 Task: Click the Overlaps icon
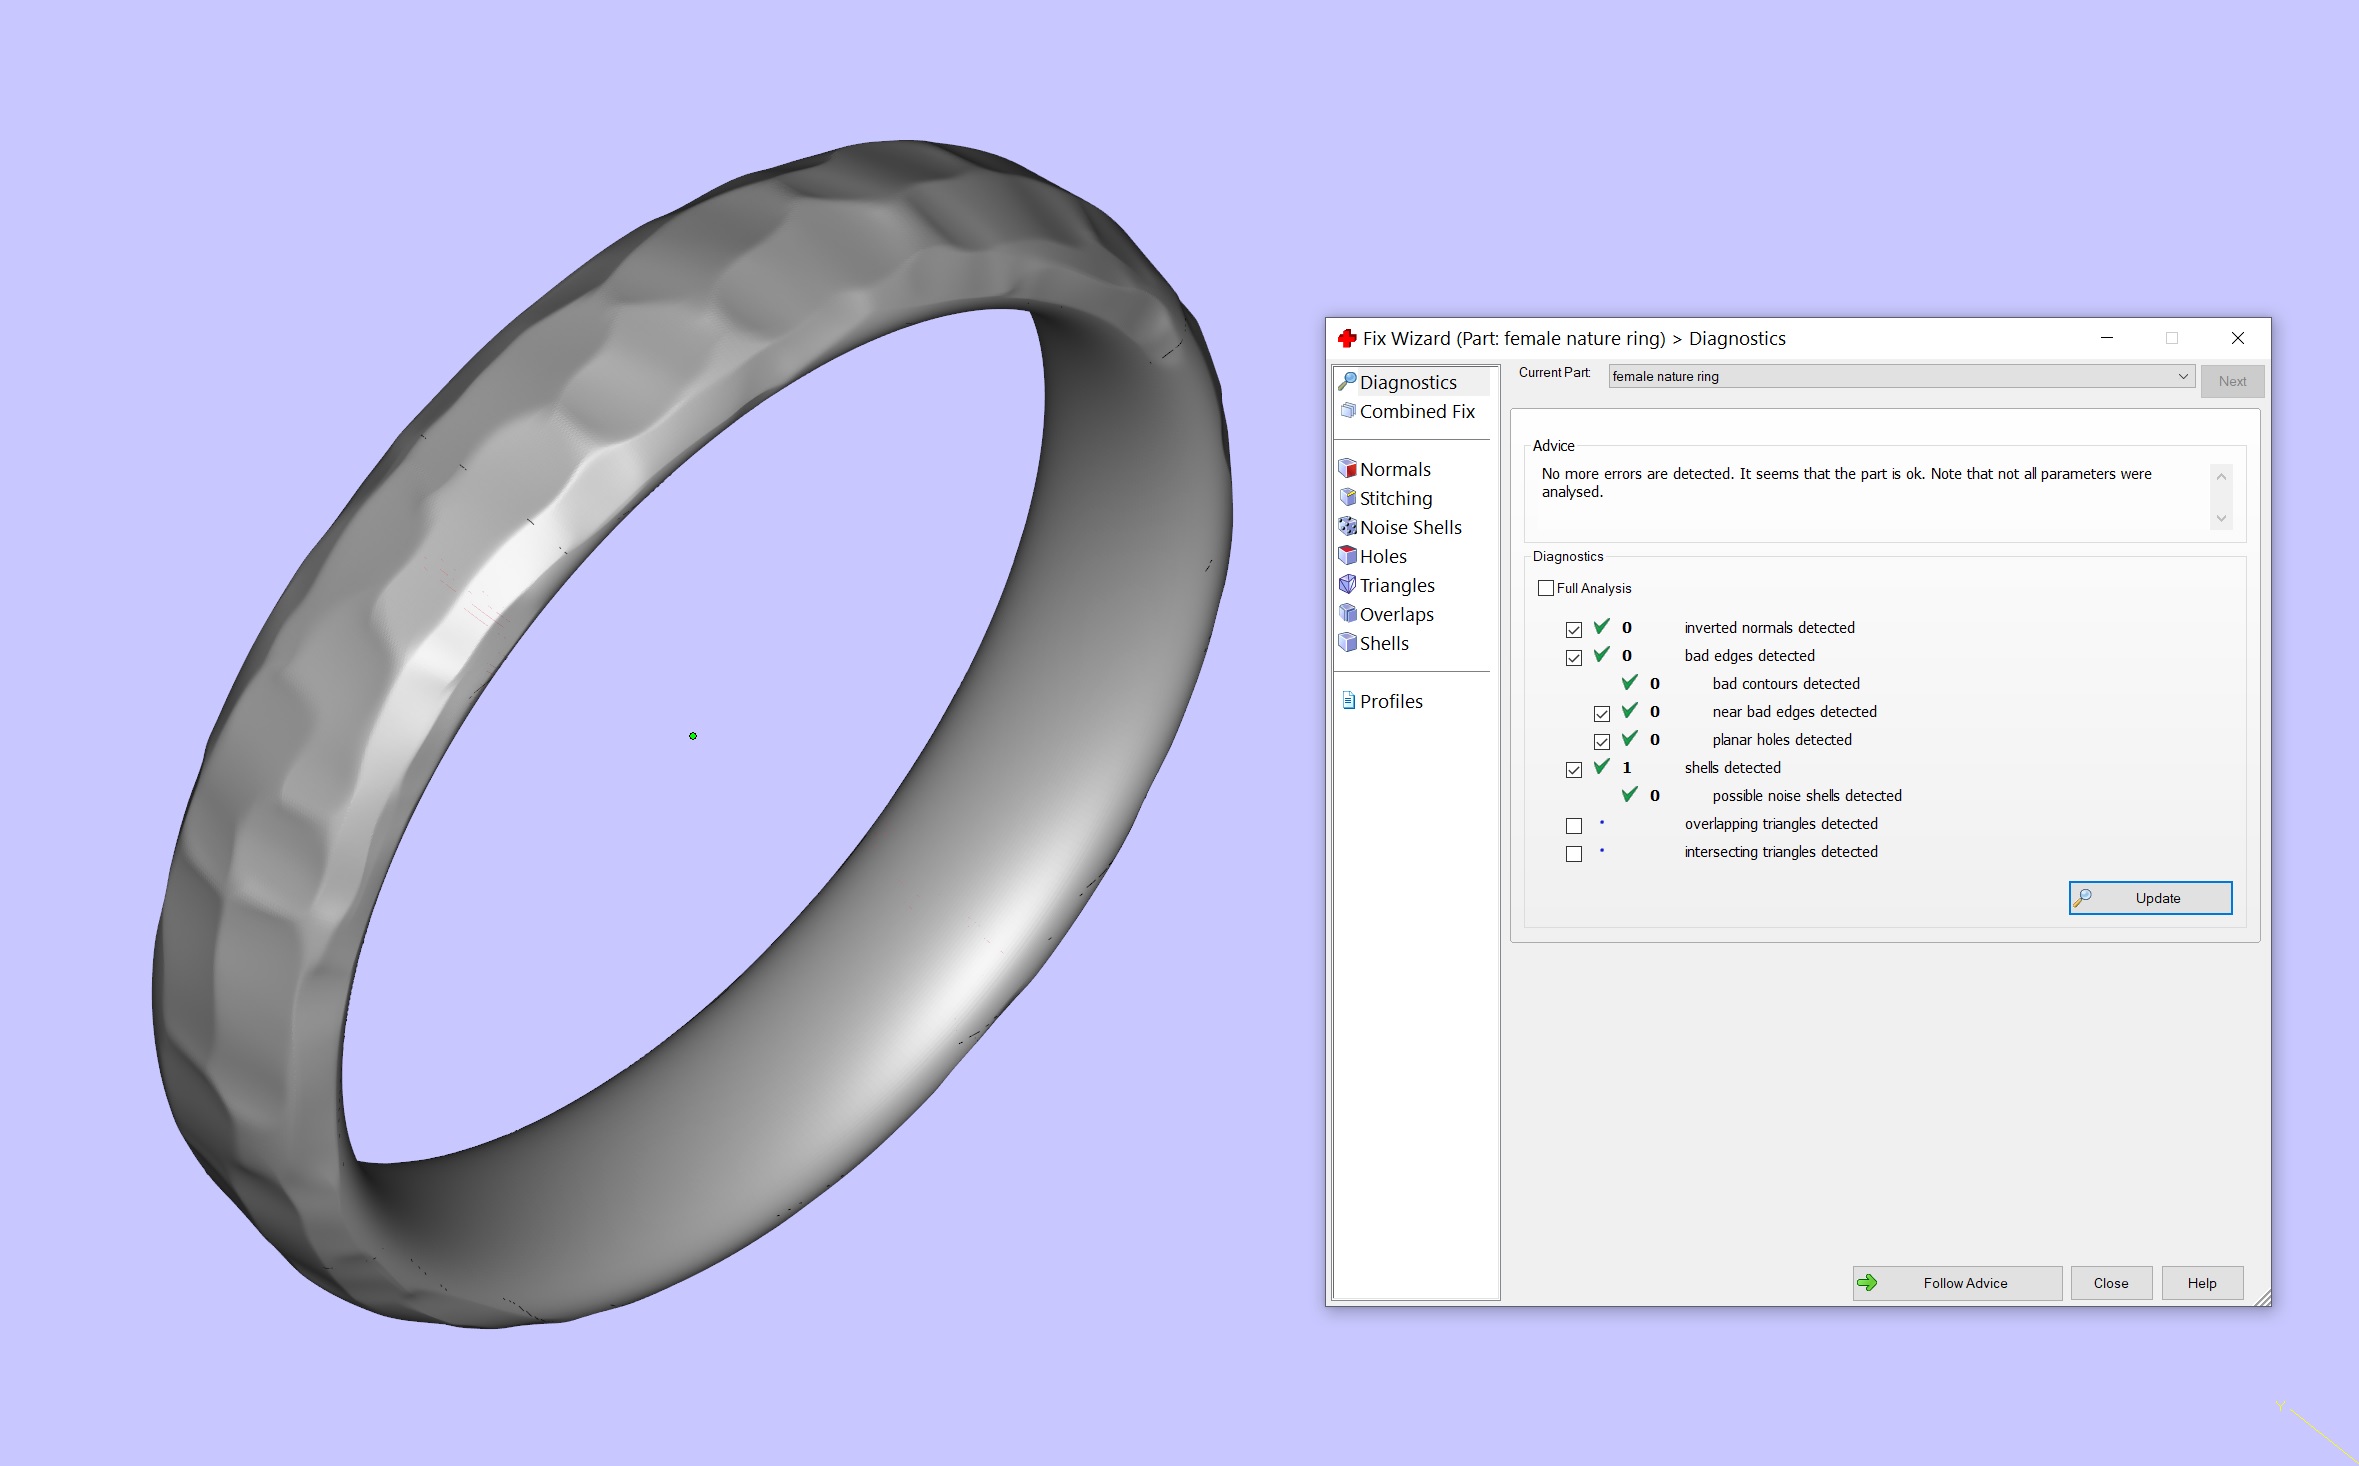1348,614
